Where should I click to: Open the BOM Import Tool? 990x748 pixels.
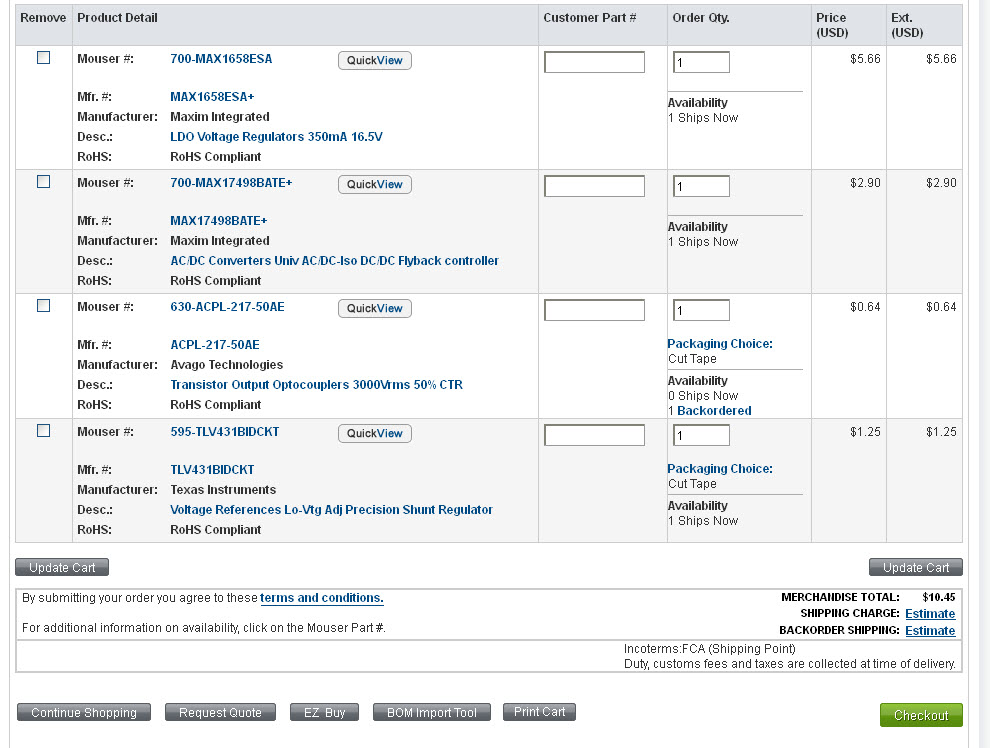431,713
